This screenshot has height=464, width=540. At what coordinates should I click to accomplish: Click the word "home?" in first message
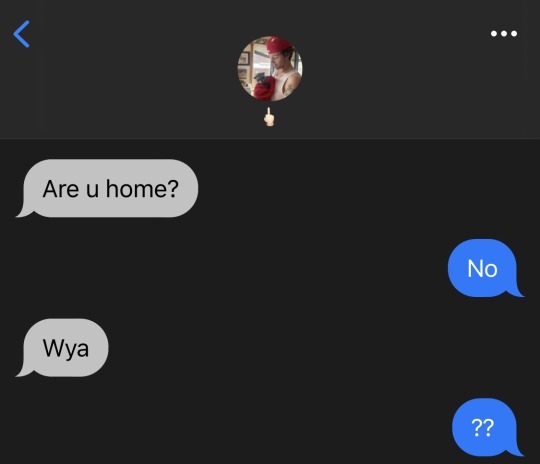[142, 189]
